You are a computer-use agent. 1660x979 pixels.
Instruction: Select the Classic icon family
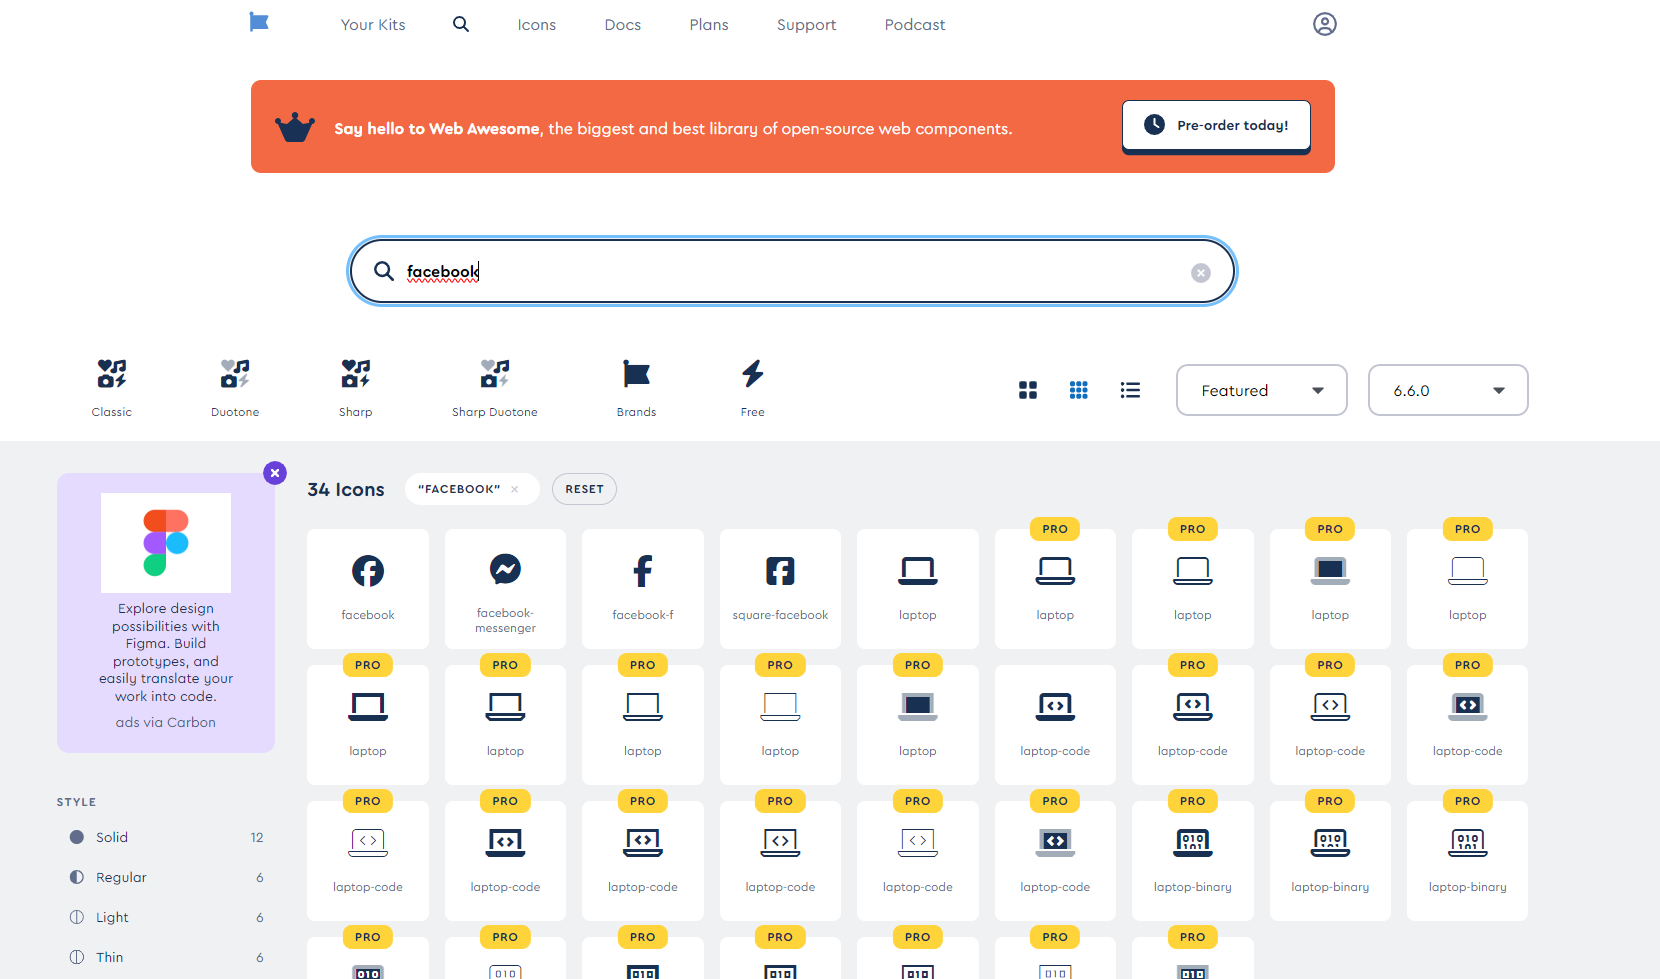tap(112, 388)
